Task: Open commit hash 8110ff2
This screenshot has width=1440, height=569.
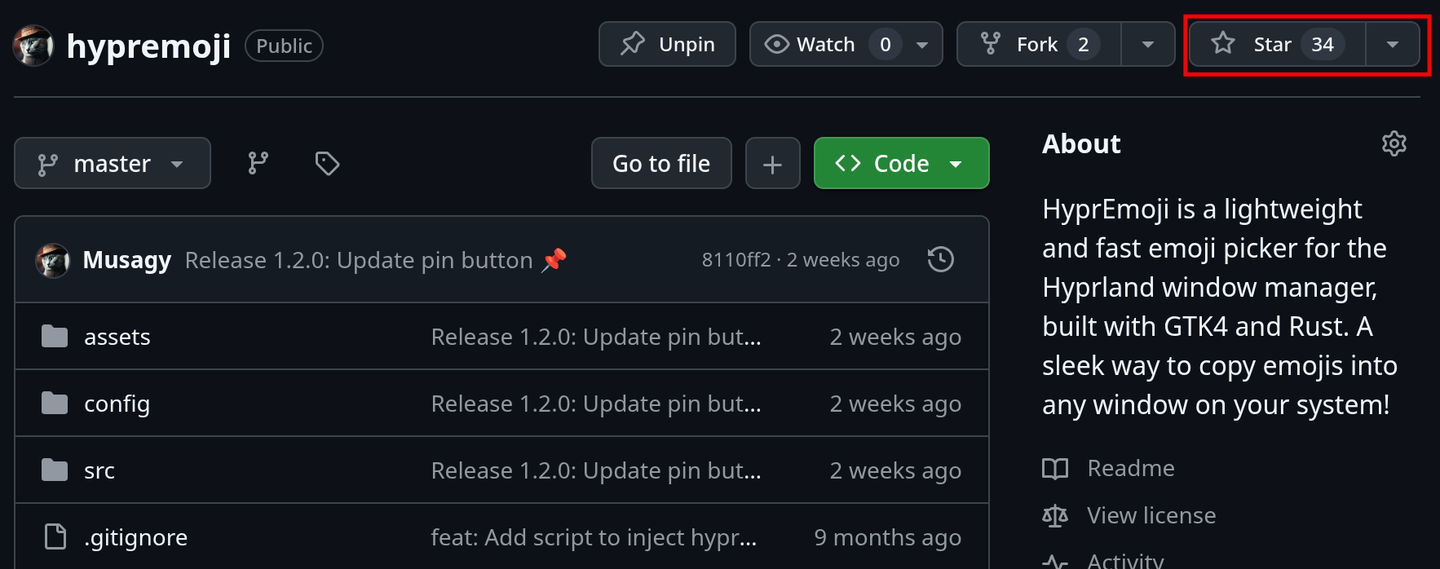Action: (x=736, y=260)
